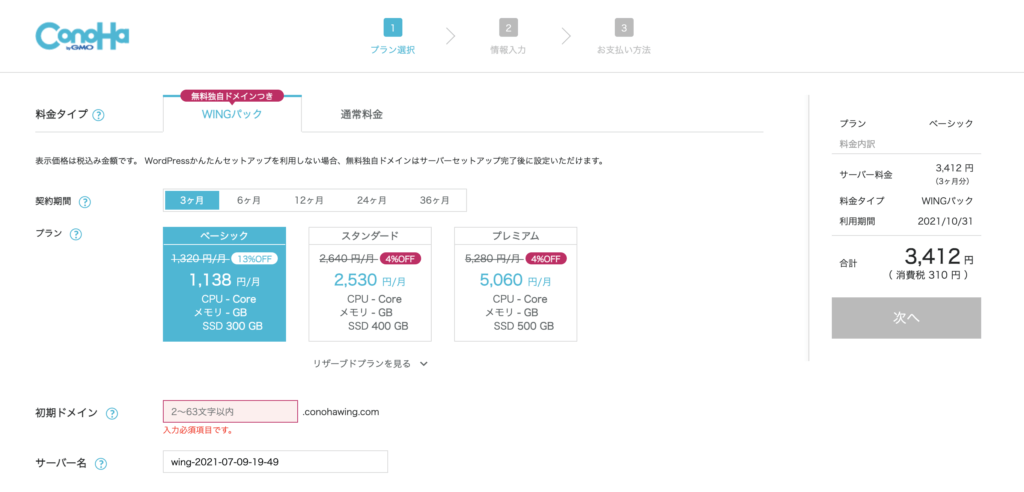Image resolution: width=1024 pixels, height=492 pixels.
Task: Click the 2021/10/31 利用期間 value
Action: [x=945, y=221]
